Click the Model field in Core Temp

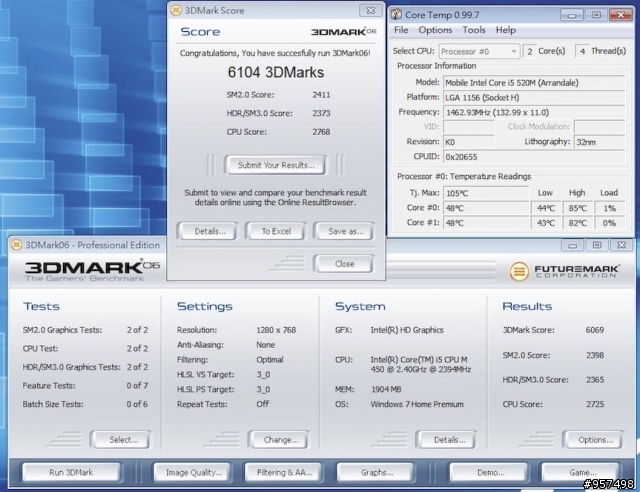[534, 83]
